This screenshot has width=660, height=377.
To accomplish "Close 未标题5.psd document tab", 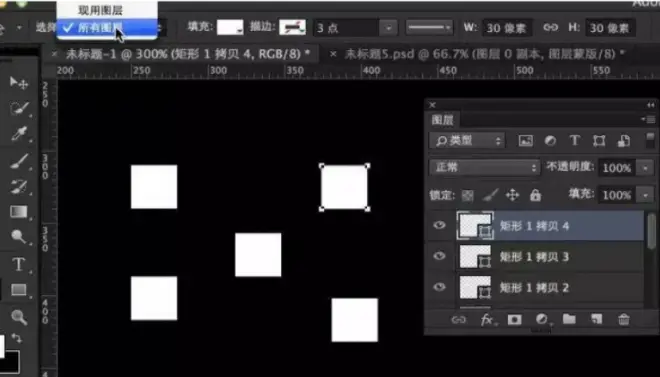I will (333, 54).
